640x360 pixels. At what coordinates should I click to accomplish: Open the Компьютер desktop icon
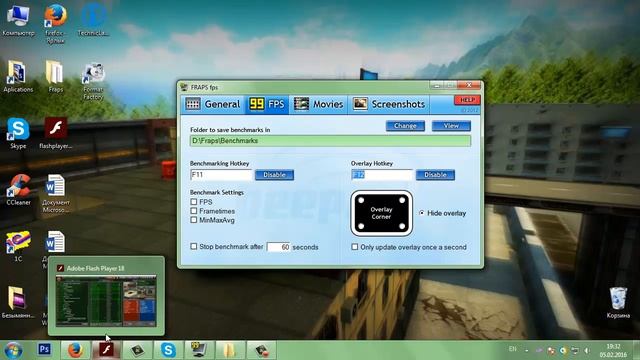tap(18, 20)
